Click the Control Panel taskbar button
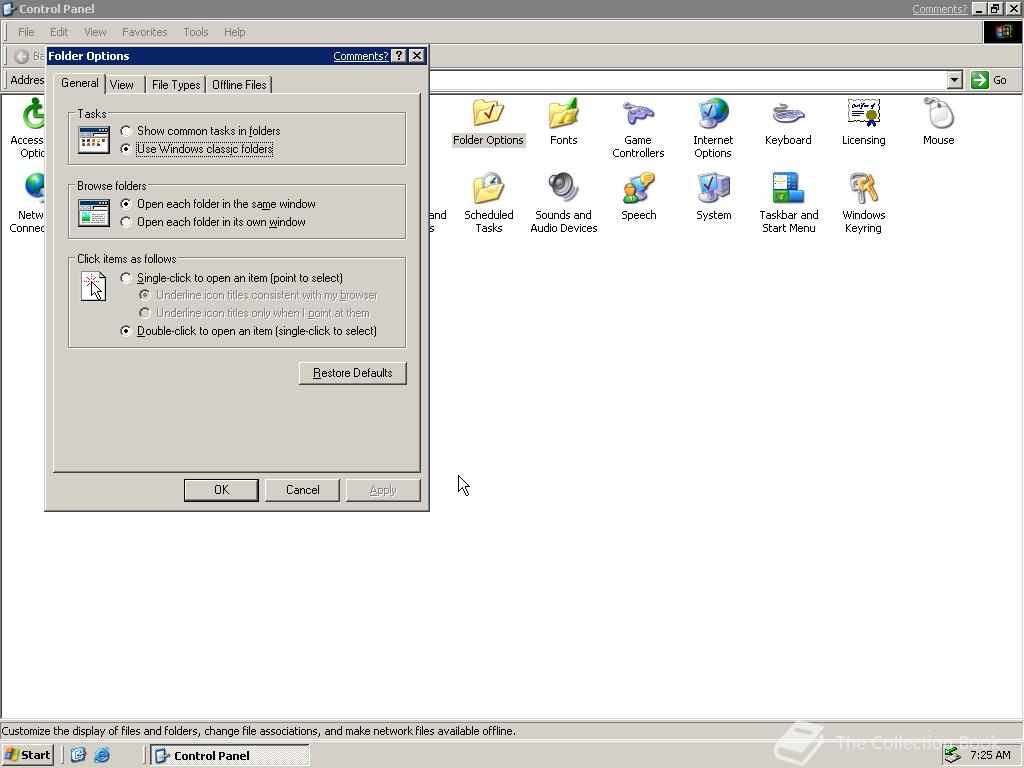The image size is (1024, 768). 230,755
